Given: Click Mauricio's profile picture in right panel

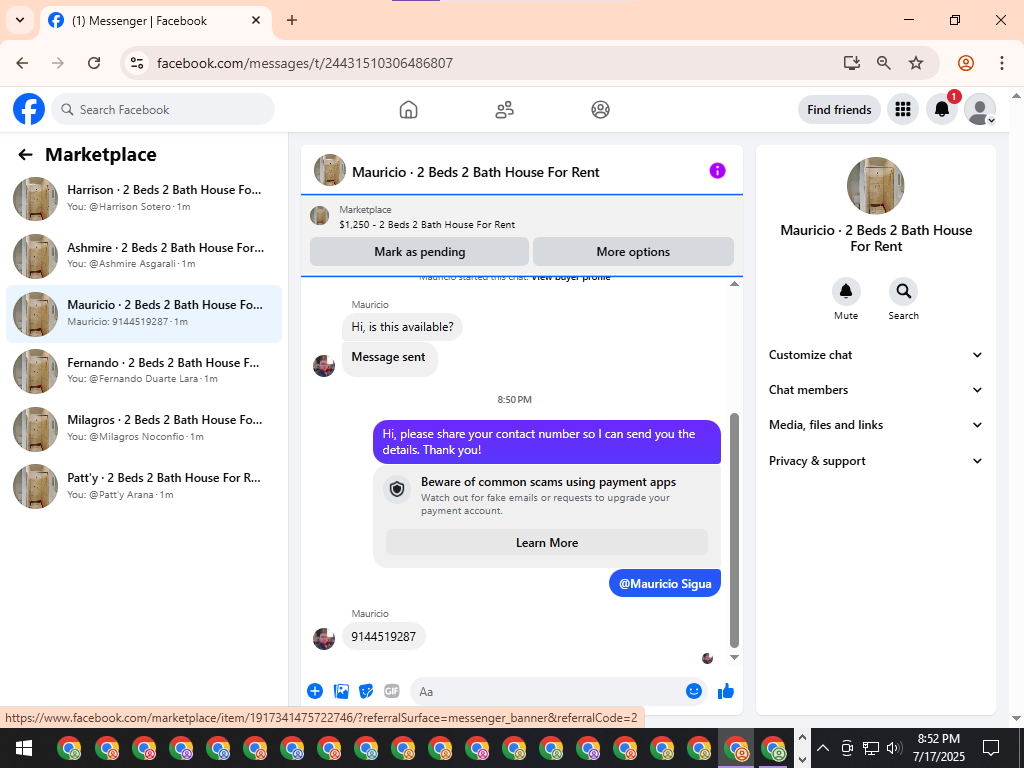Looking at the screenshot, I should pyautogui.click(x=875, y=185).
